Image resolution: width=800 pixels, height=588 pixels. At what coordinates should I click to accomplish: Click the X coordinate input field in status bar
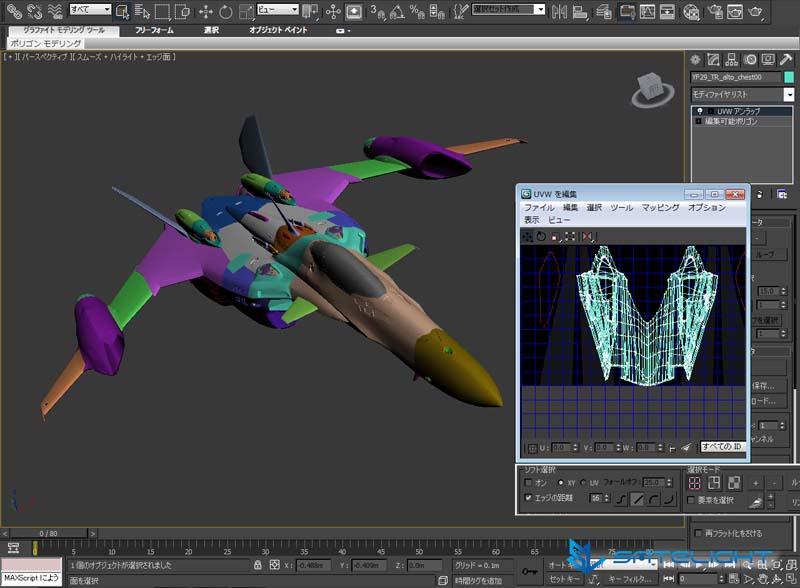click(313, 565)
